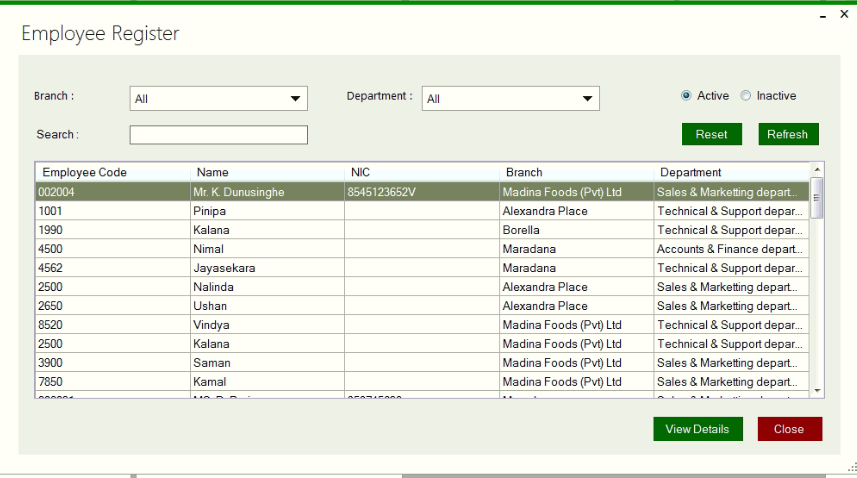
Task: Sort by Employee Code column header
Action: tap(112, 172)
